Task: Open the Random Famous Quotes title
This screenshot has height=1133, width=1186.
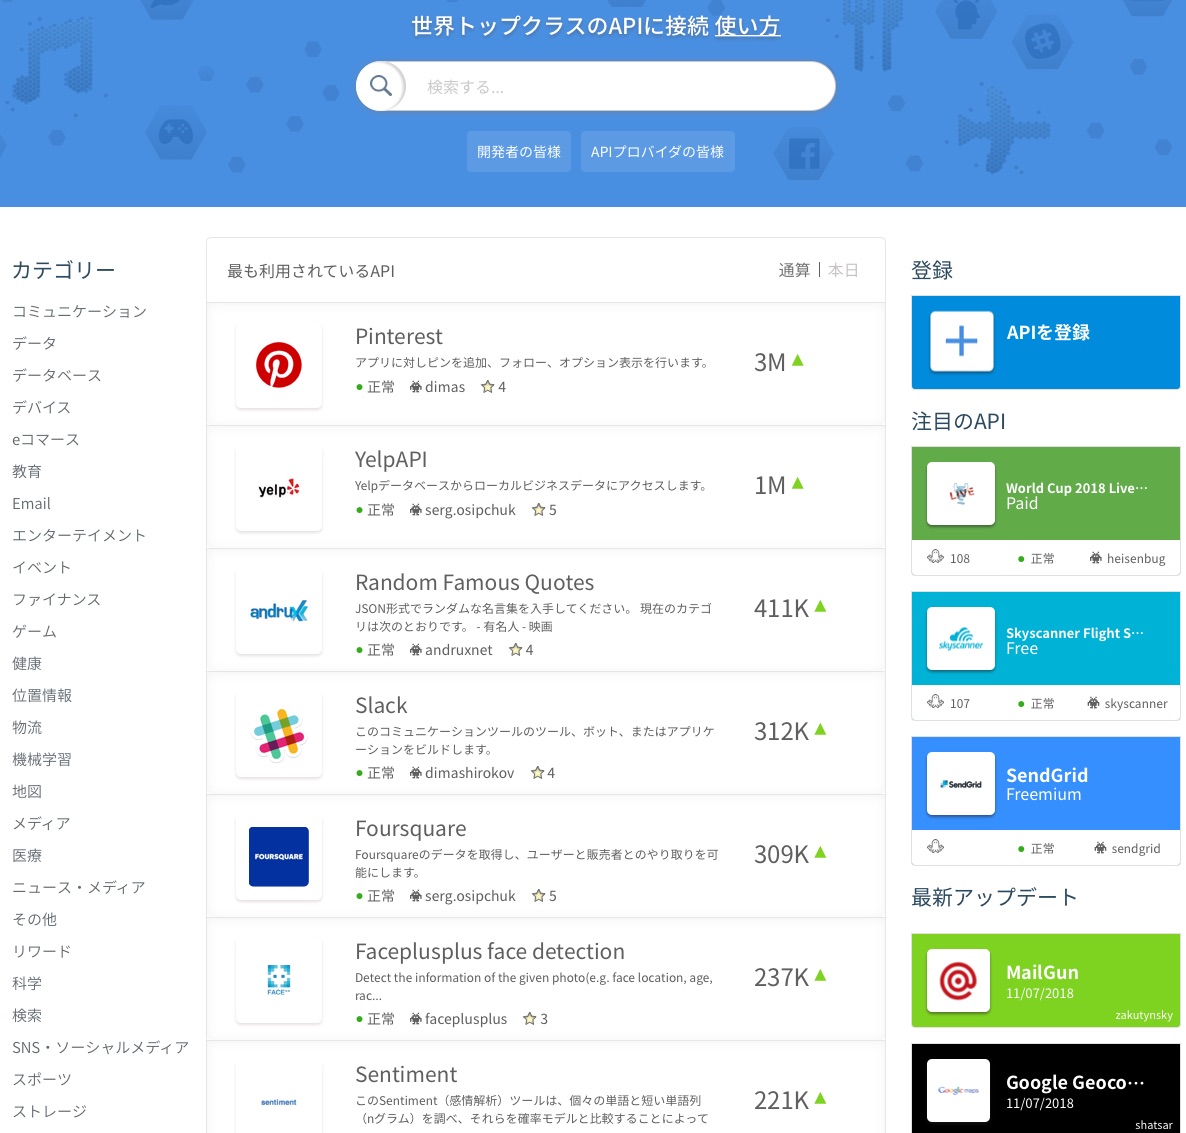Action: [474, 582]
